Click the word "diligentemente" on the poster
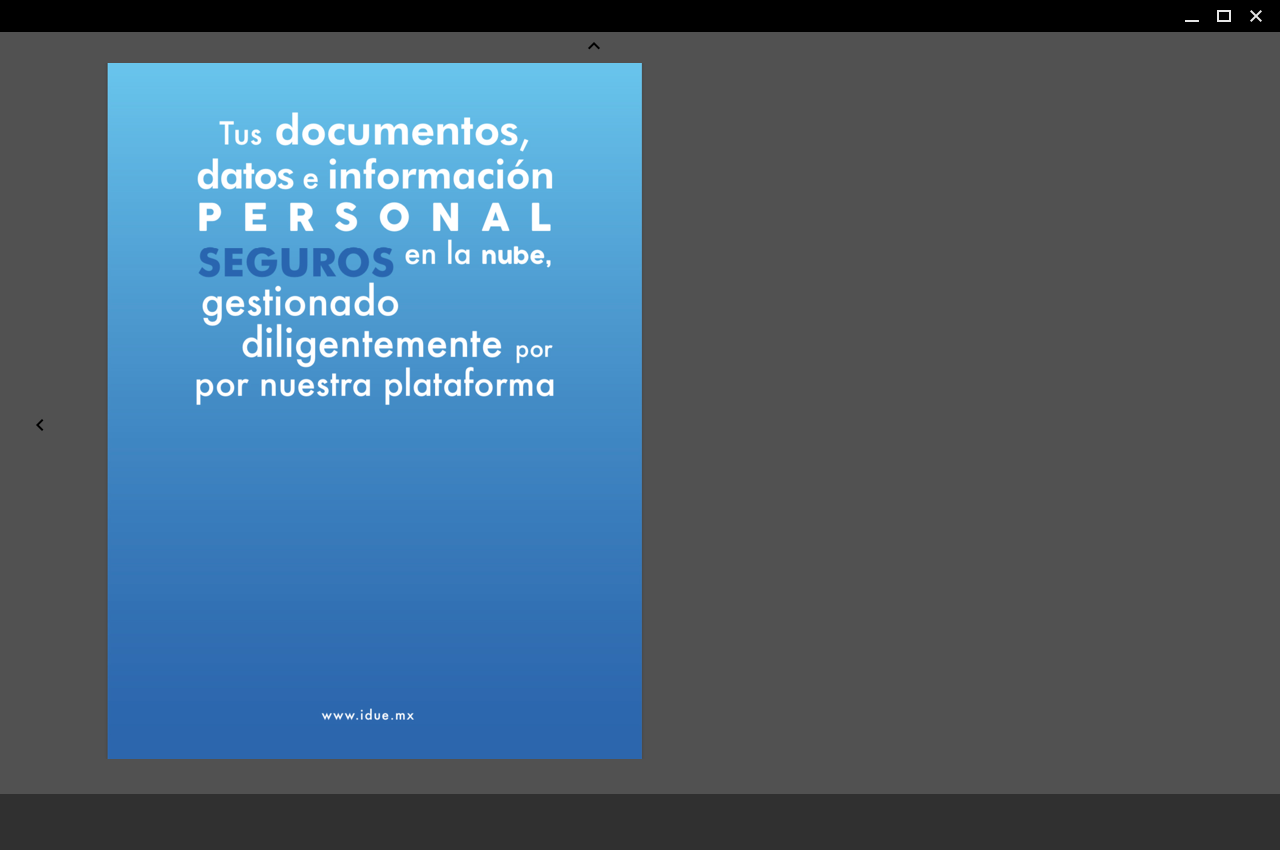1280x850 pixels. [371, 344]
